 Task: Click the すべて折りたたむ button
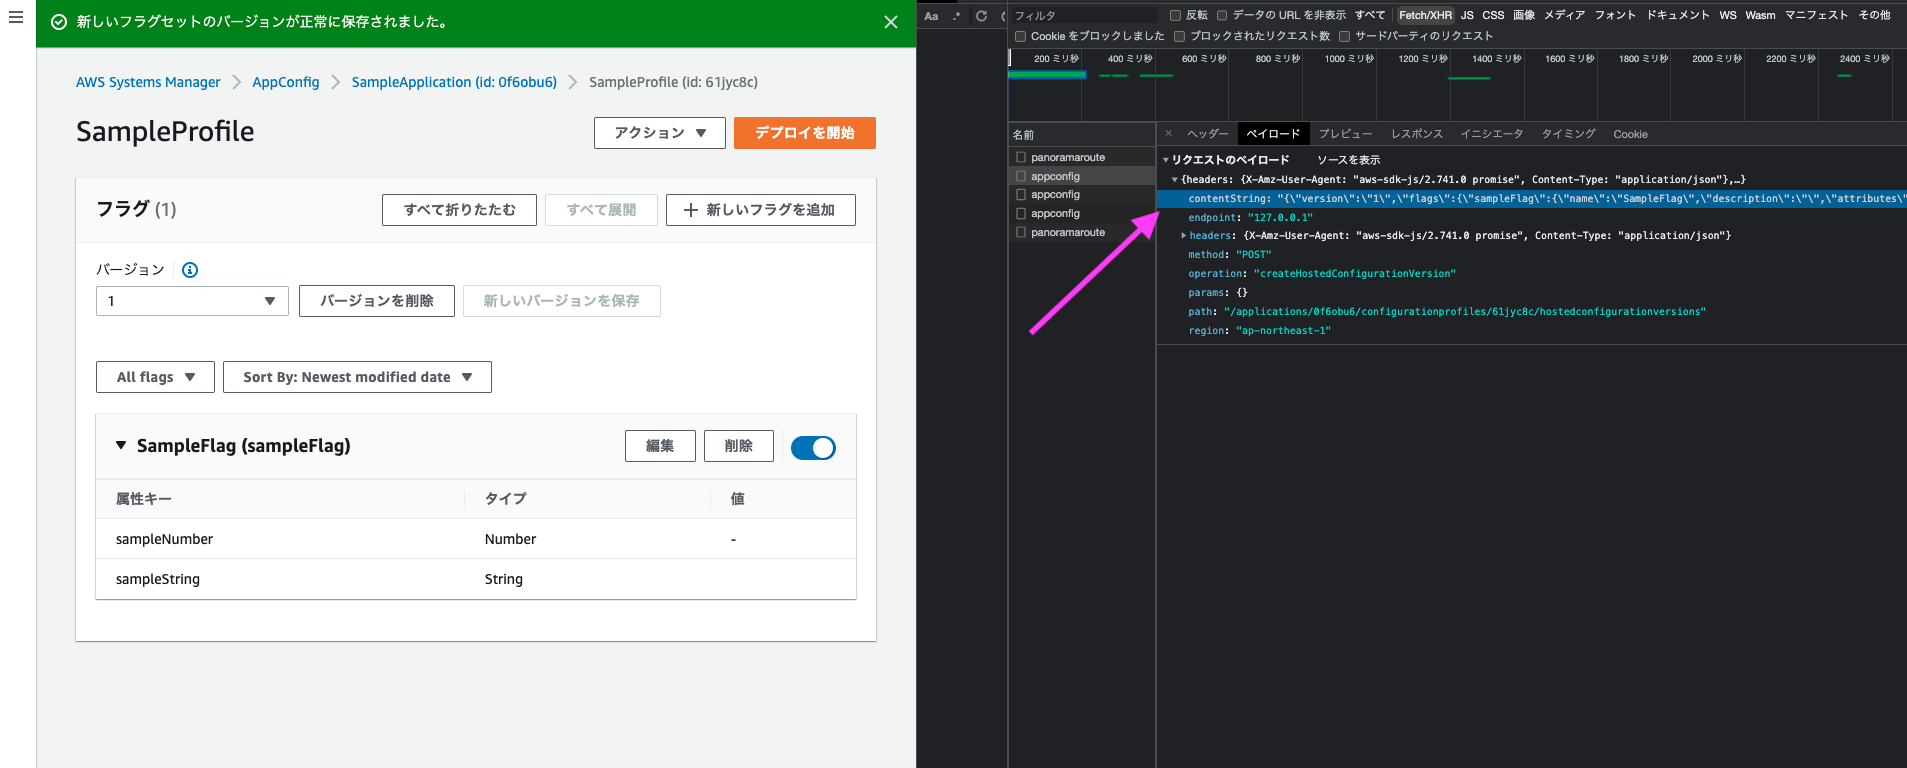[x=459, y=210]
